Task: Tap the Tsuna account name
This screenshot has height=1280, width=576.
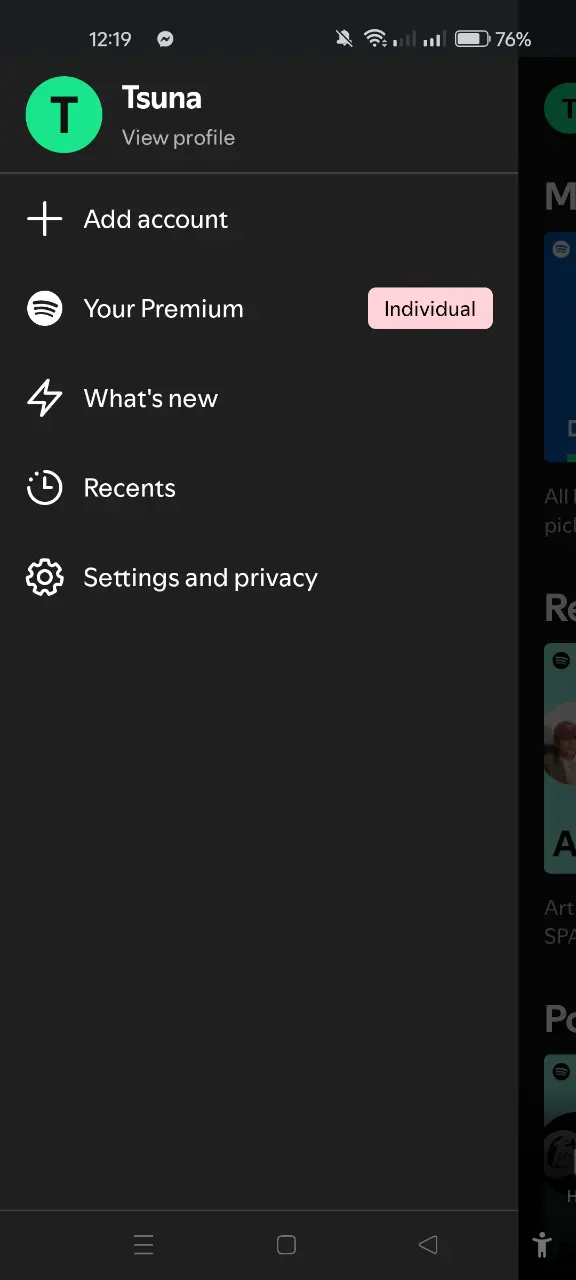Action: (162, 98)
